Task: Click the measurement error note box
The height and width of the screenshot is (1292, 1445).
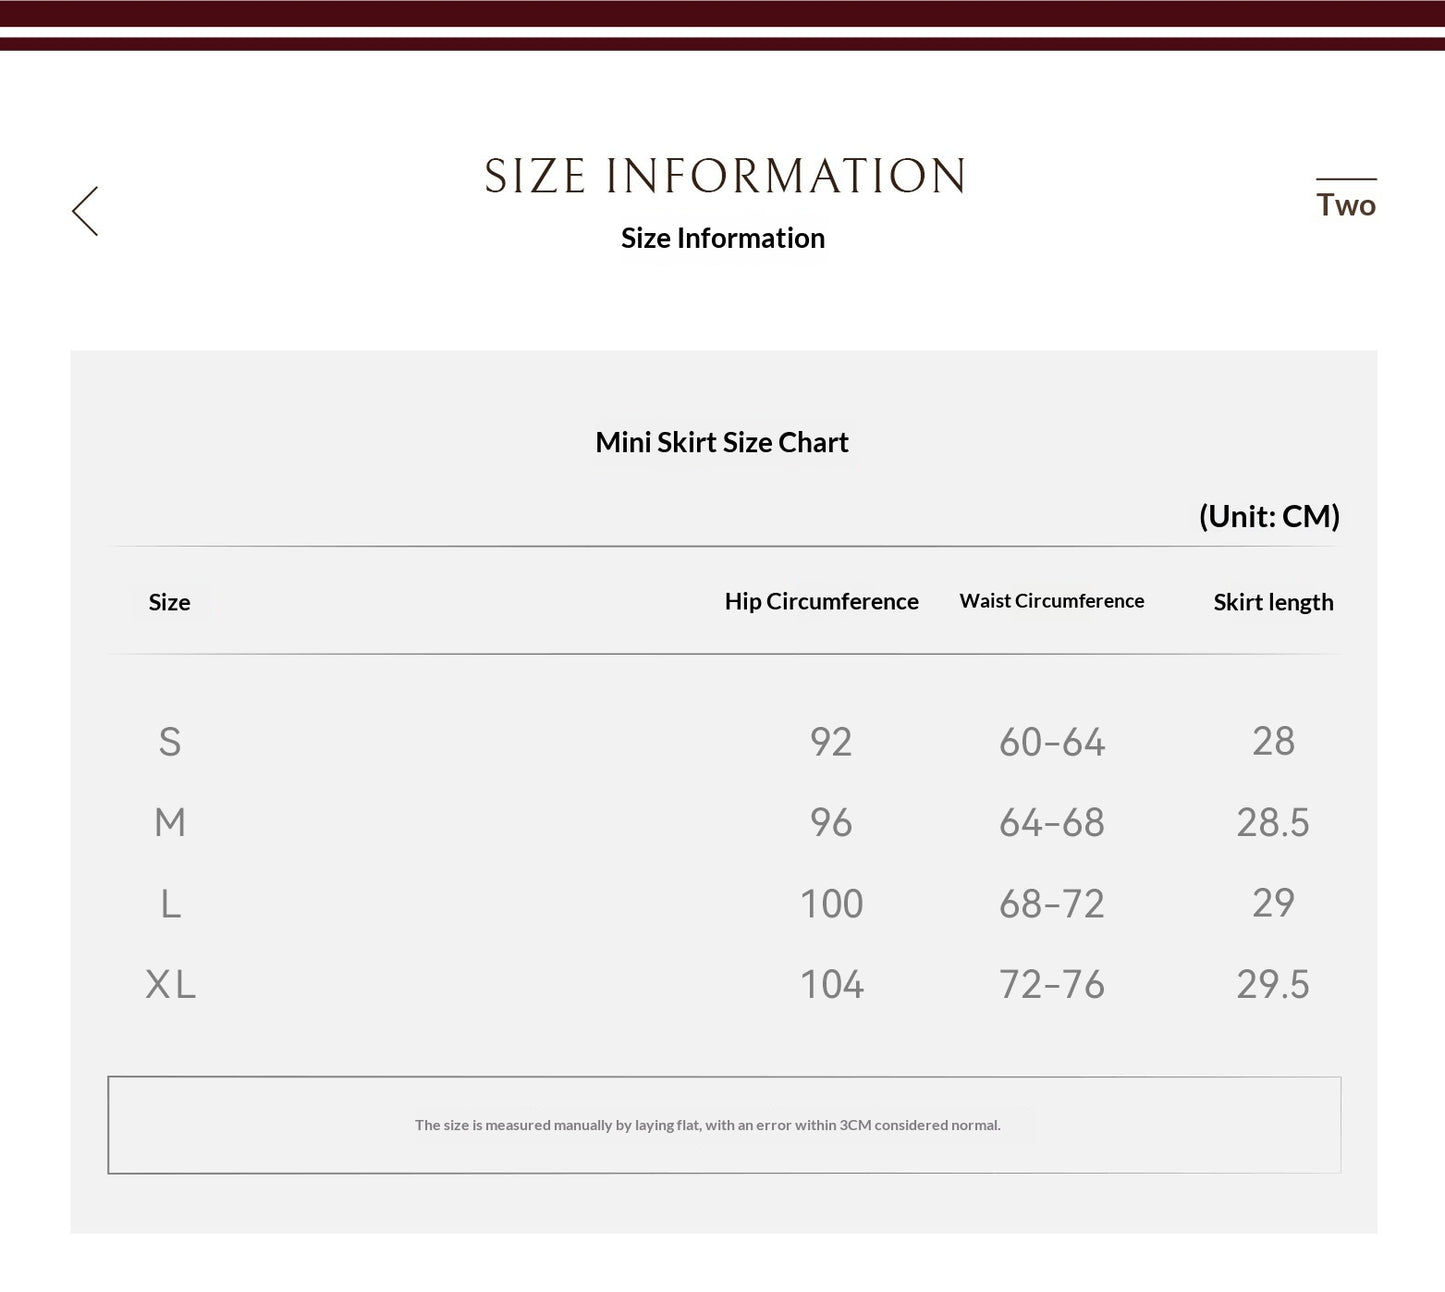Action: pos(724,1125)
